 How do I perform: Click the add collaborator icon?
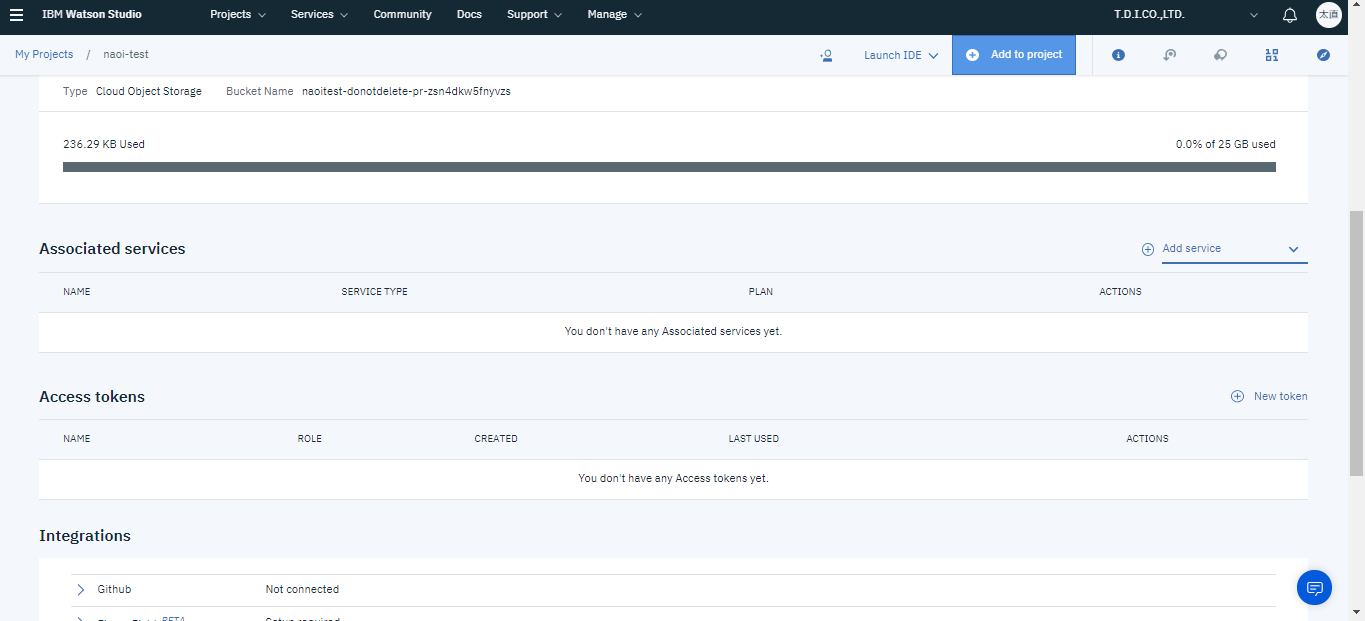(x=826, y=55)
